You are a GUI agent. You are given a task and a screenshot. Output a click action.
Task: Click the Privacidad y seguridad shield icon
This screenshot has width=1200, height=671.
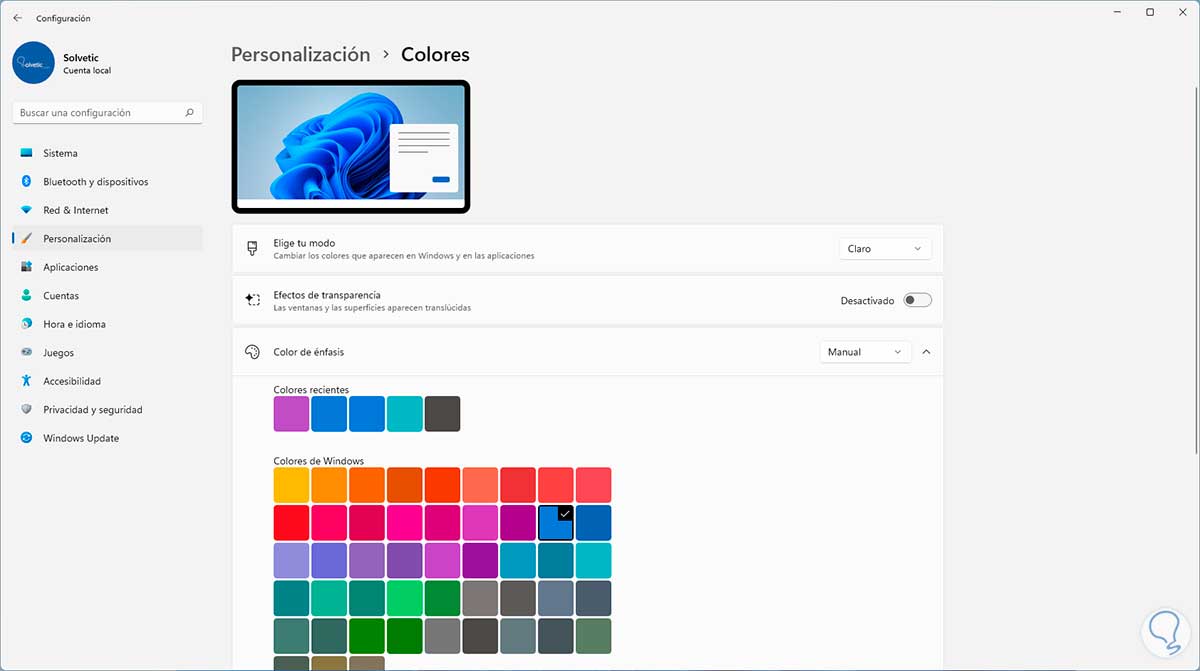click(x=26, y=410)
